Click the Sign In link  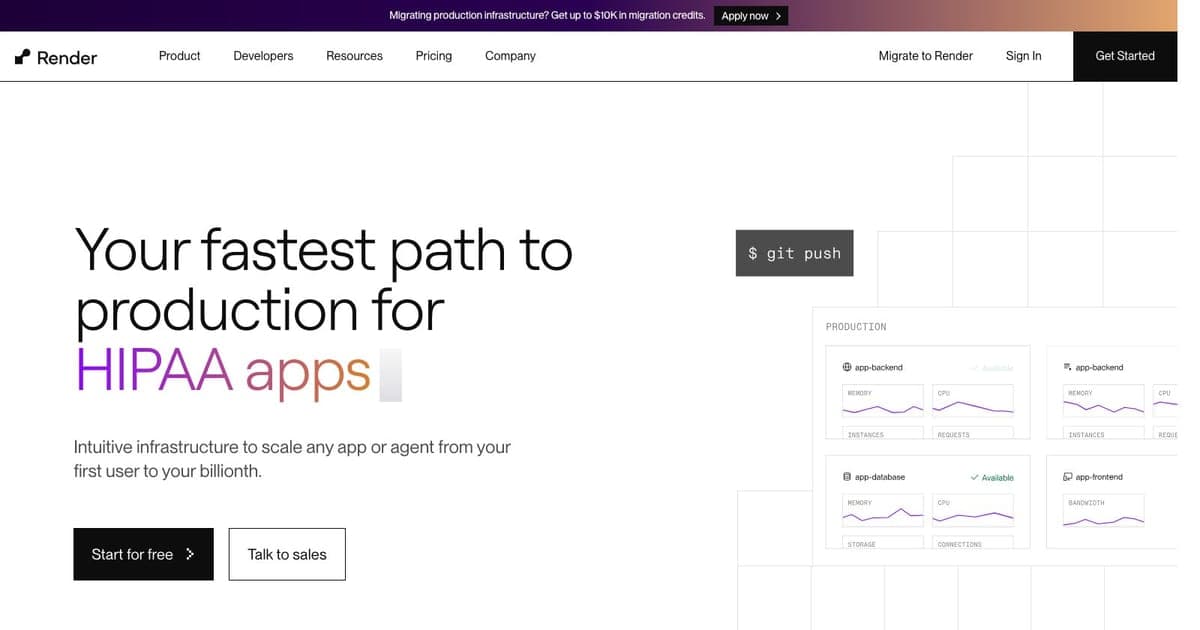click(1023, 56)
